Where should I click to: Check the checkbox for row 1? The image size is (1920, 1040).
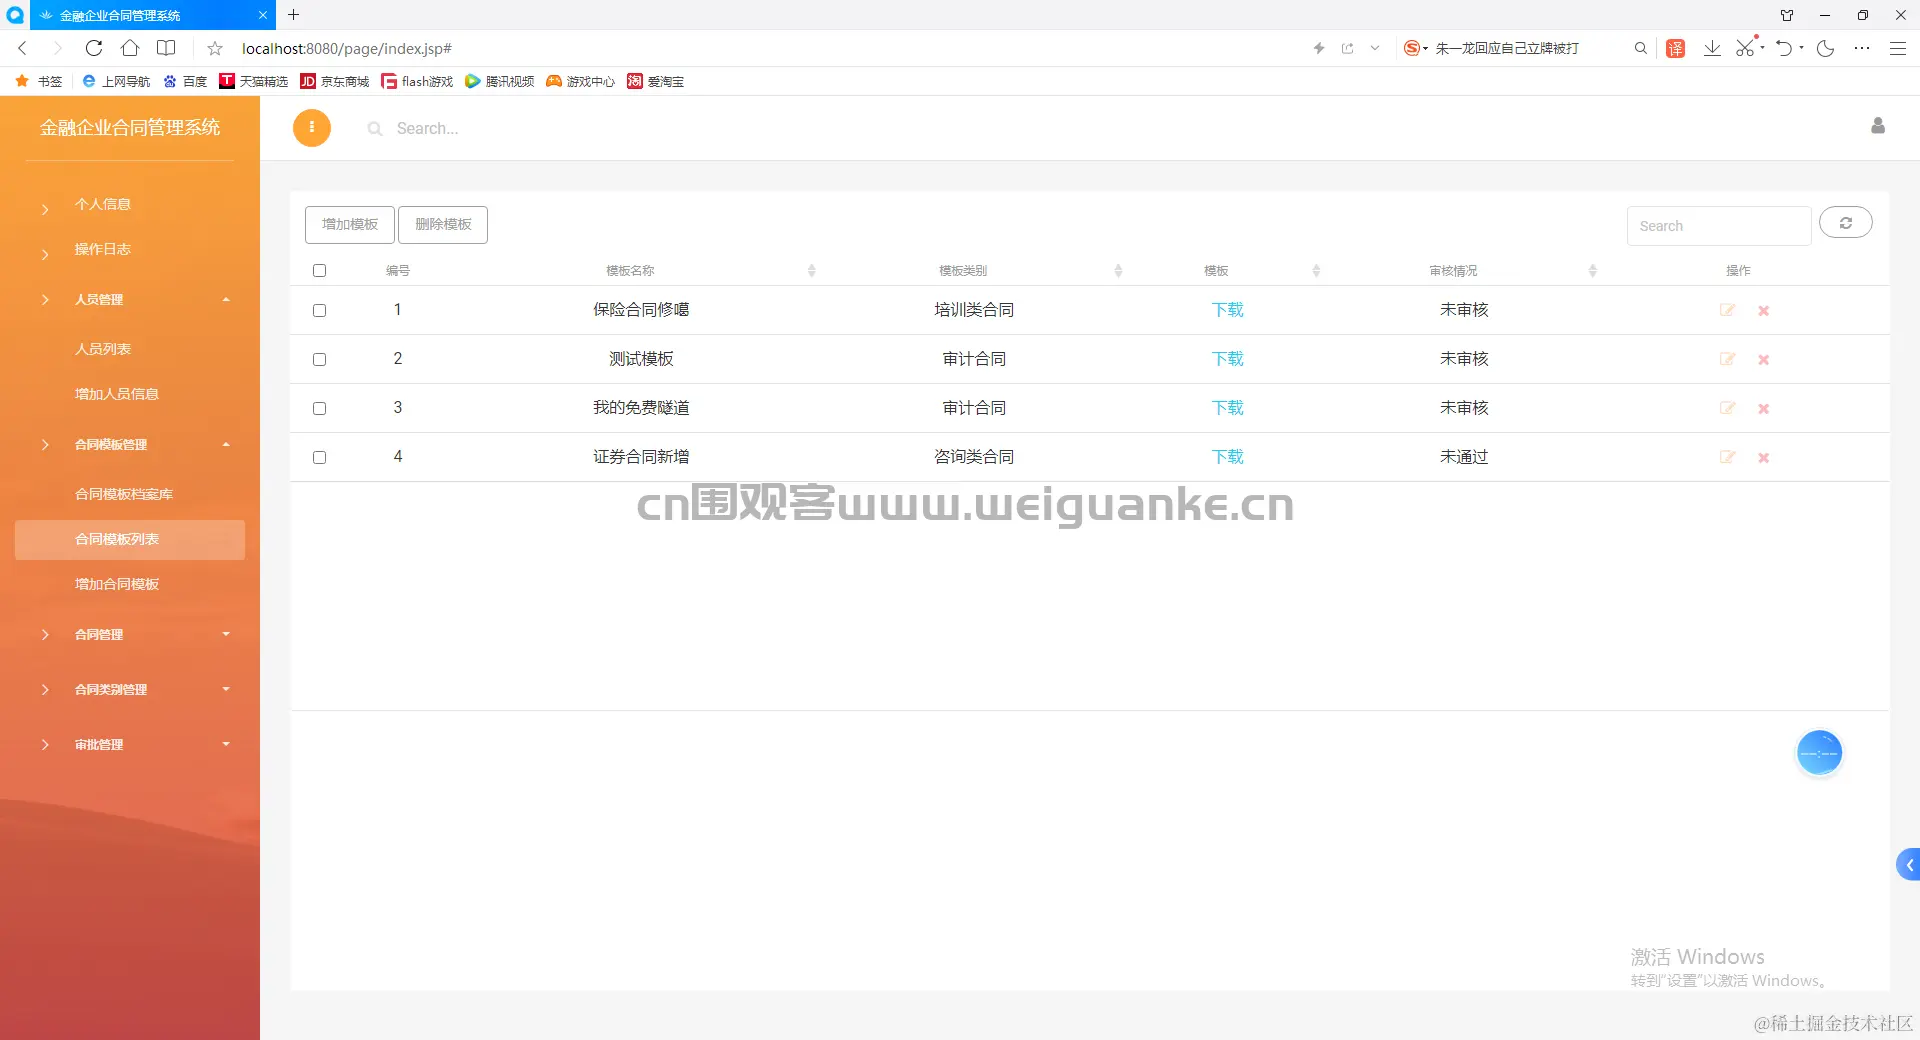point(320,311)
